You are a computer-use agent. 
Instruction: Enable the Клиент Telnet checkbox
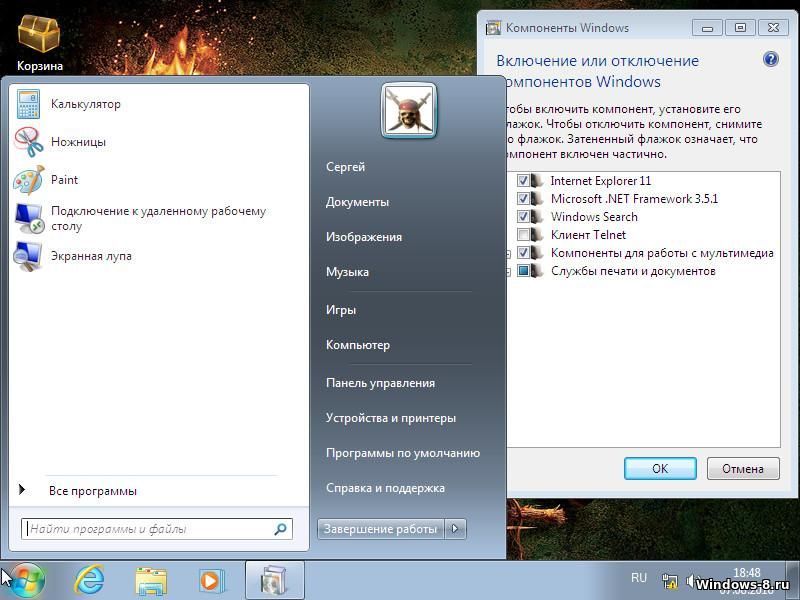(x=523, y=235)
